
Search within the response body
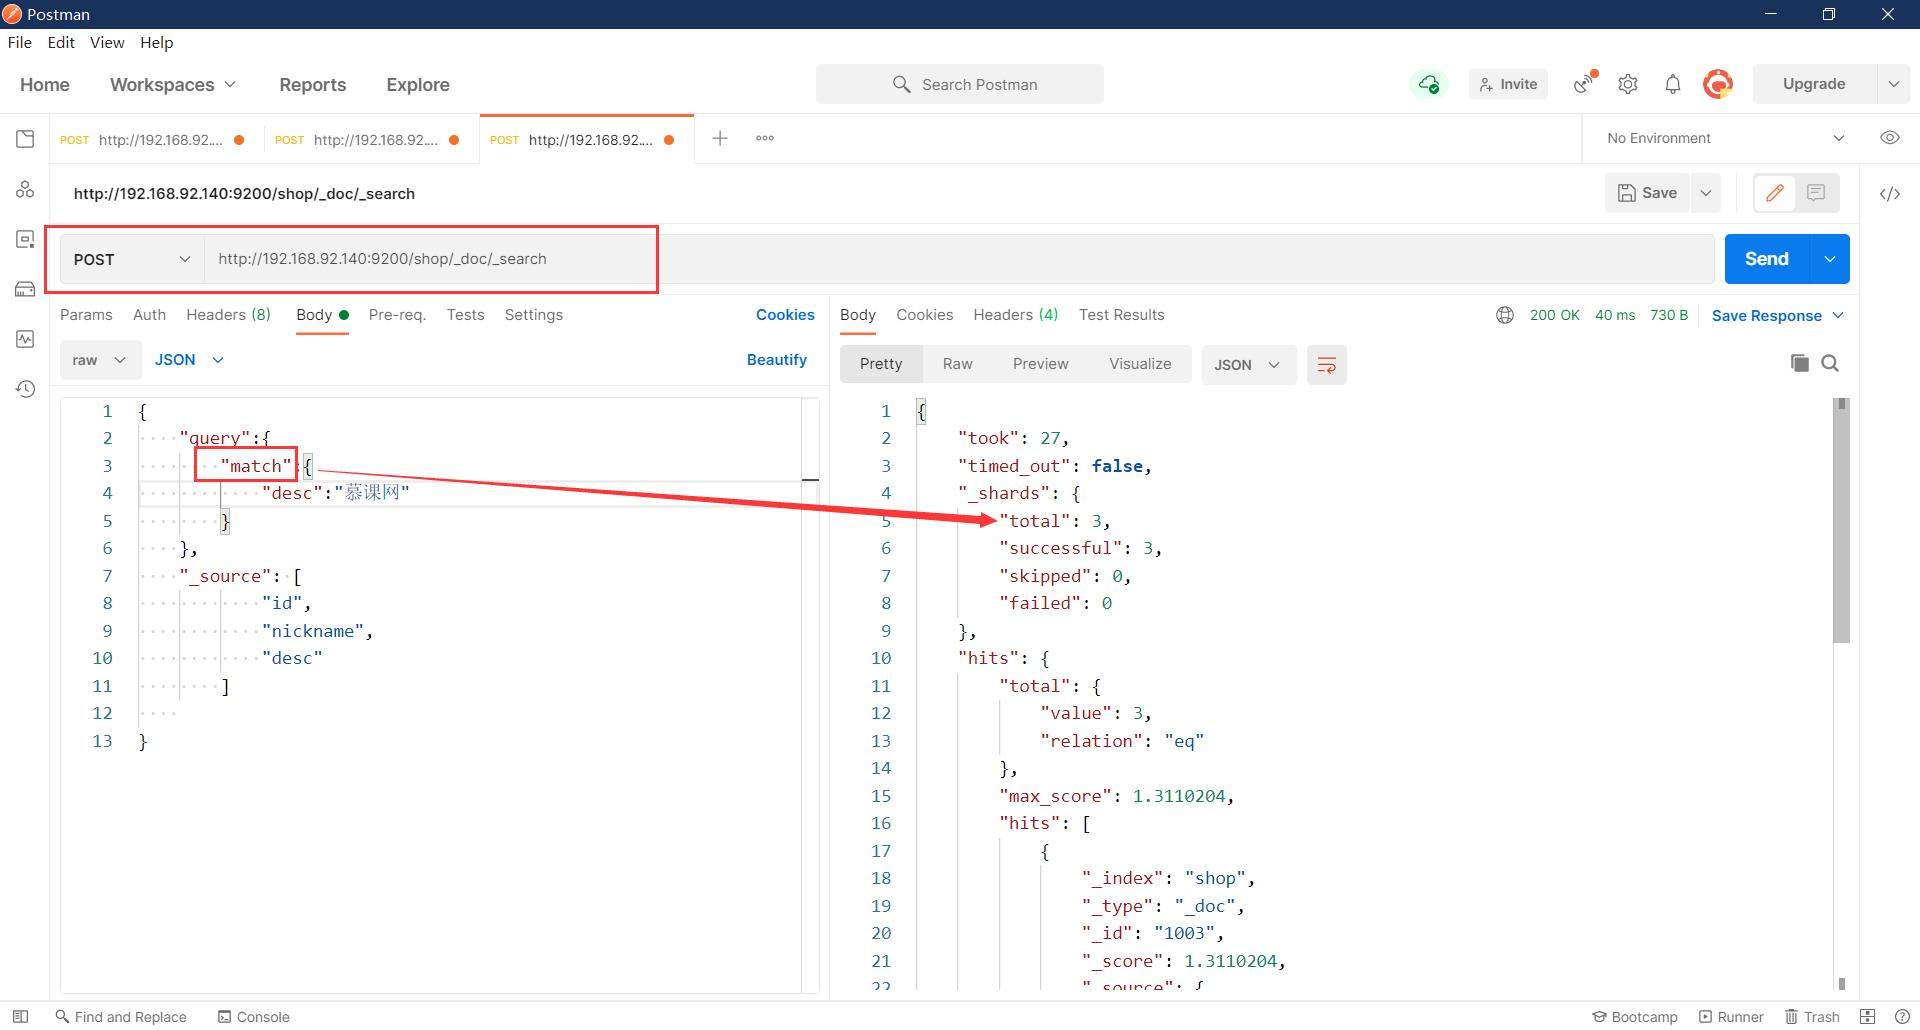pos(1830,363)
